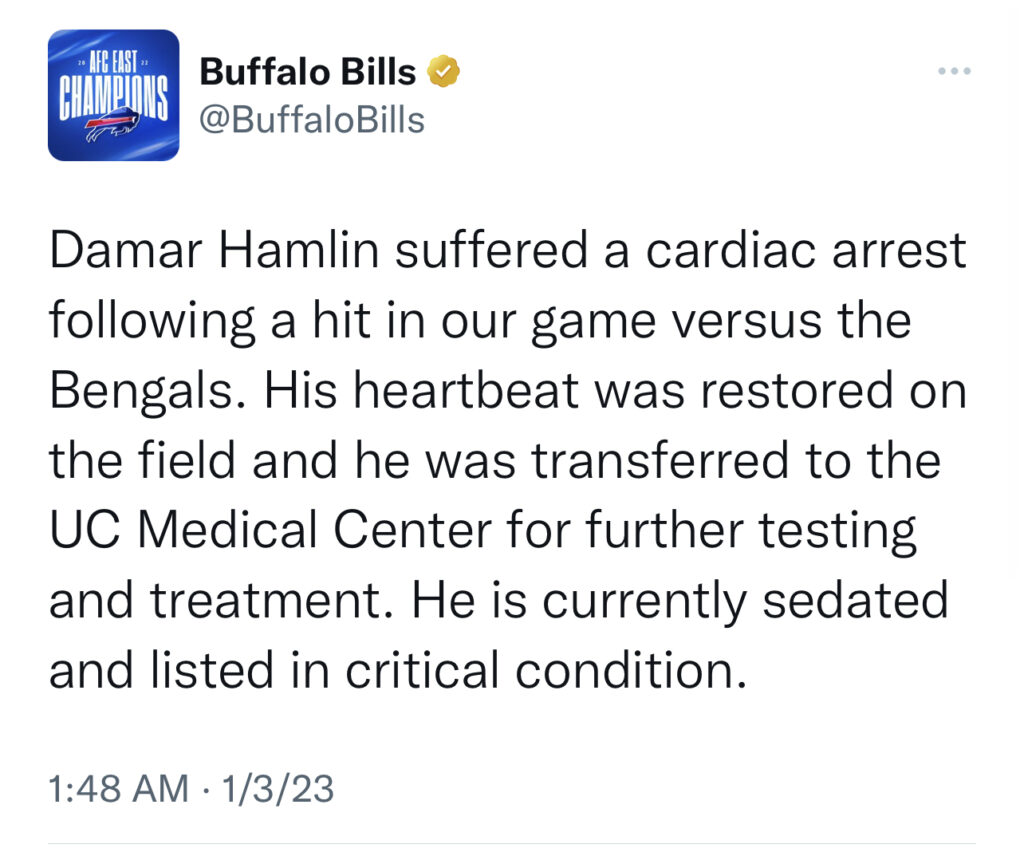Click the gold verified badge
Viewport: 1024px width, 848px height.
pyautogui.click(x=443, y=71)
